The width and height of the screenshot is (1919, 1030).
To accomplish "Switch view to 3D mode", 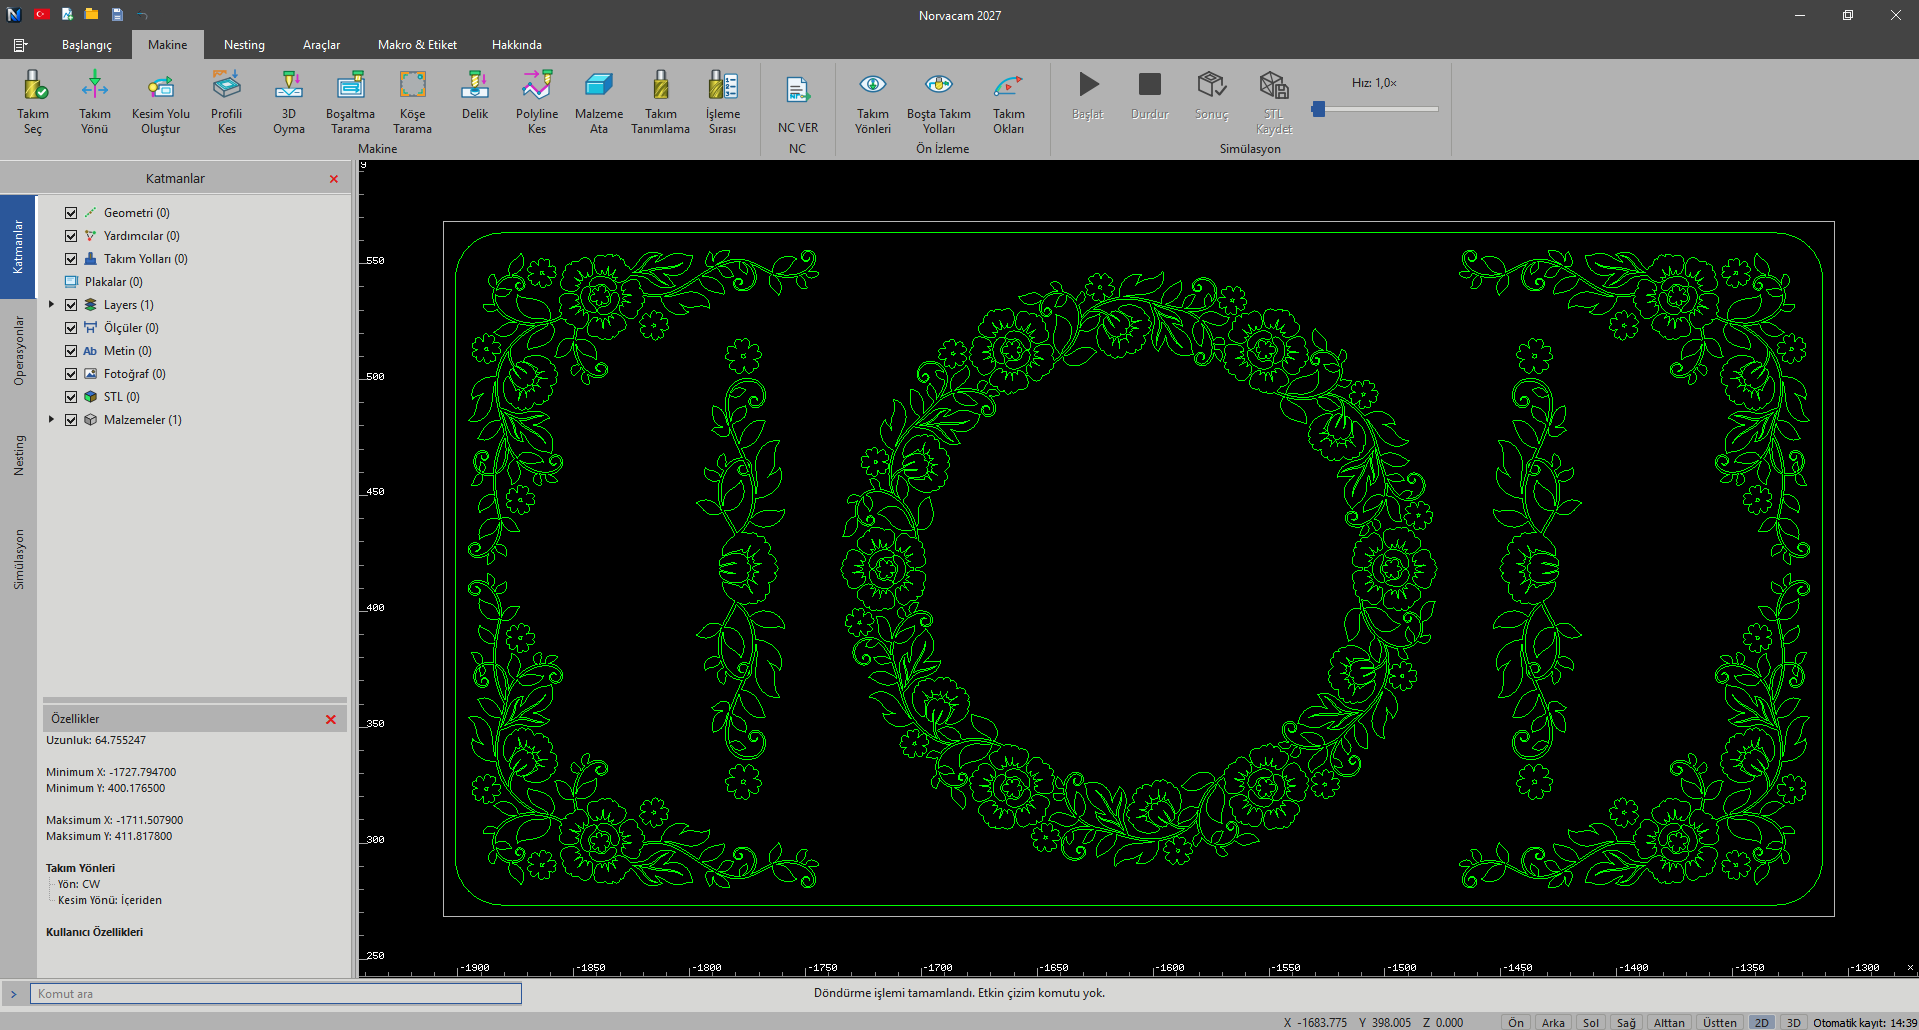I will (x=1794, y=1022).
